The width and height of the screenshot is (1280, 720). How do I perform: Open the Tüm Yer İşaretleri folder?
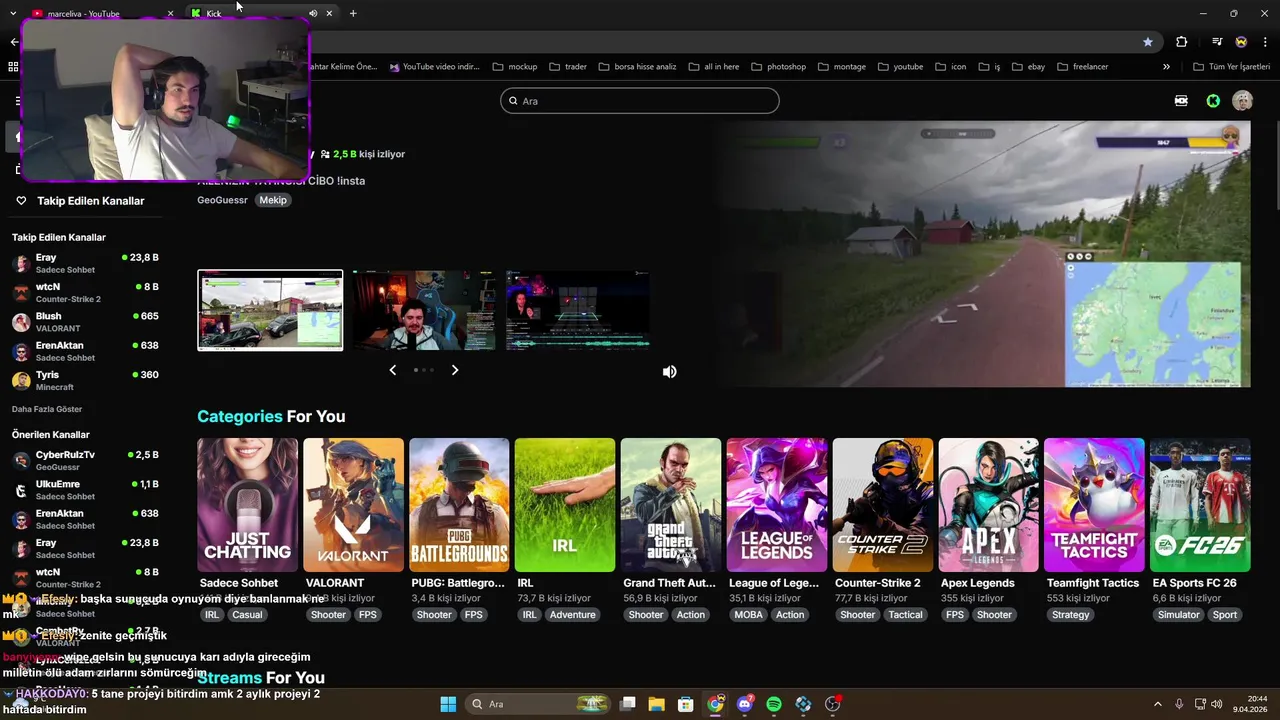coord(1232,67)
